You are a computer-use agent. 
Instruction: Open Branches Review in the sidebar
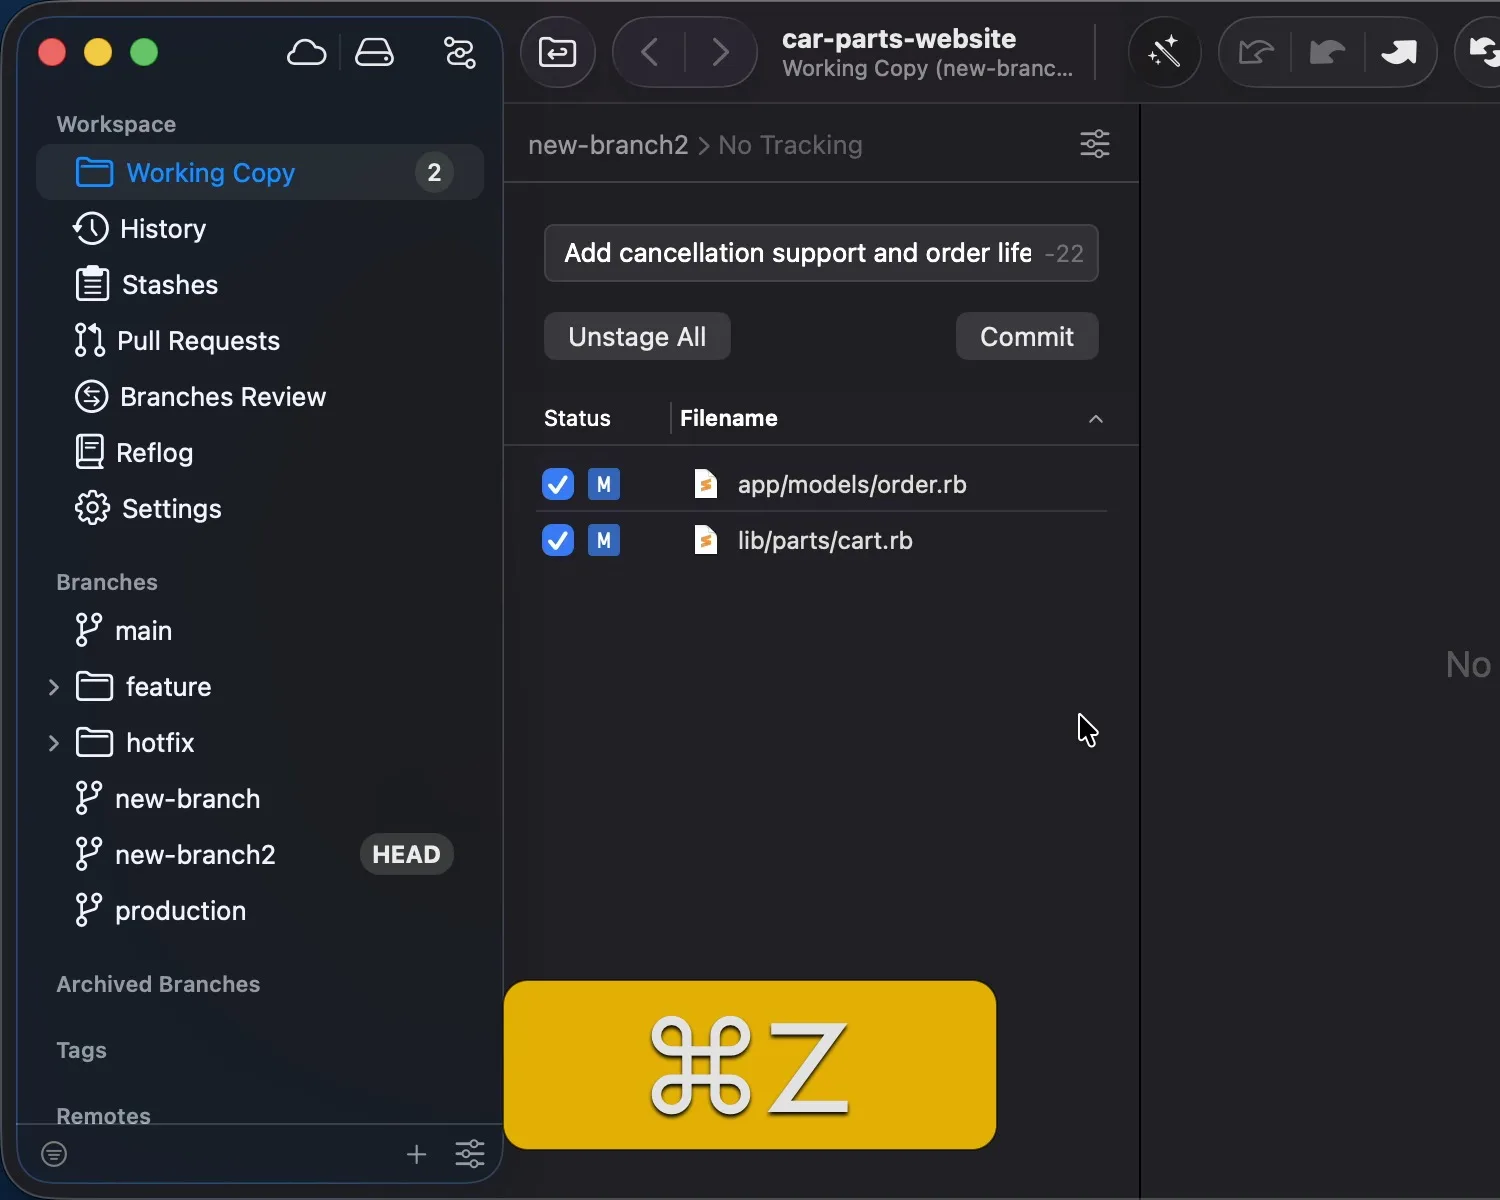pos(260,397)
